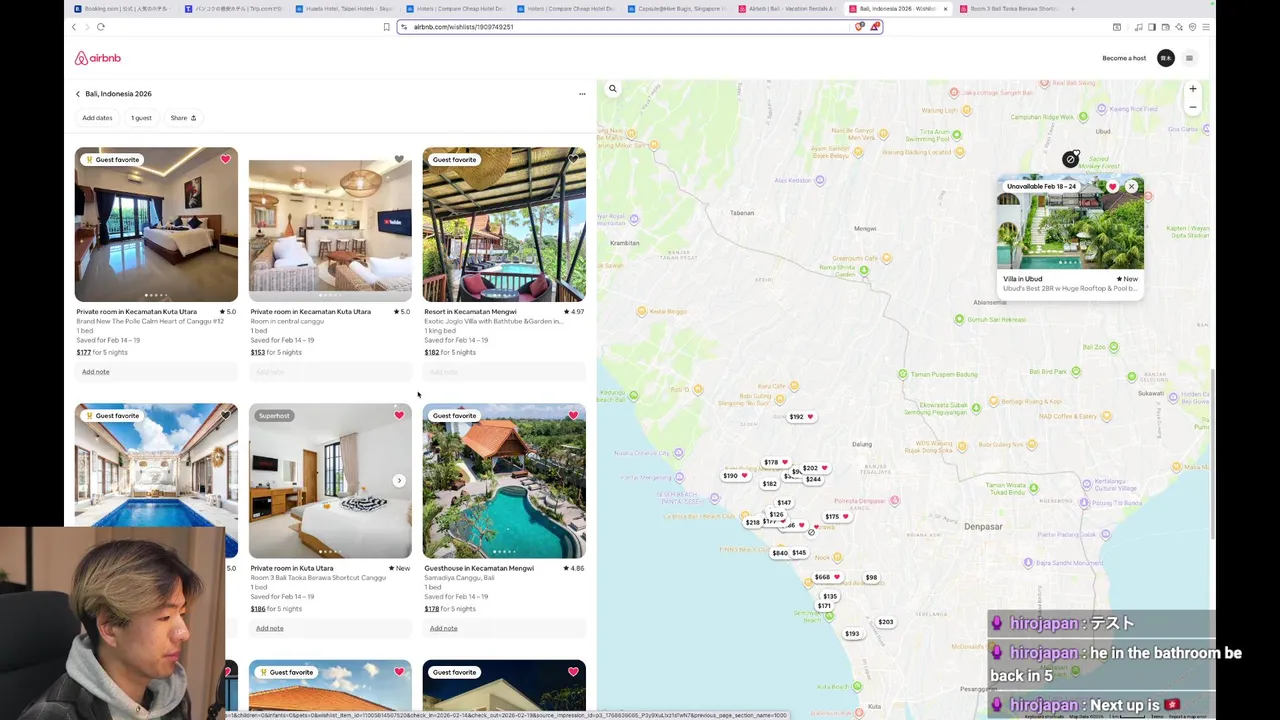Toggle heart on the Room 3 Bali Taoka card
Screen dimensions: 1280x720
[x=399, y=415]
